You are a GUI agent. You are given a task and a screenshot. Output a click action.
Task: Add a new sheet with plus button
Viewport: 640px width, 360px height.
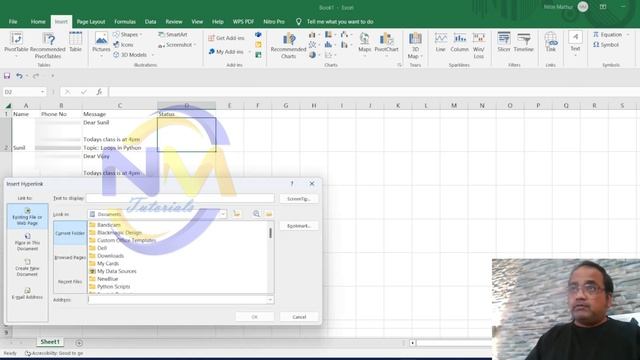tap(79, 343)
